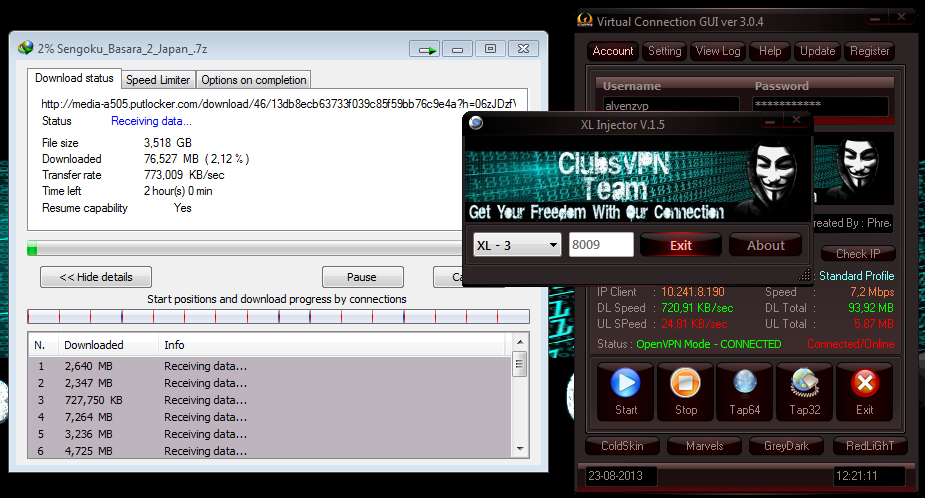The width and height of the screenshot is (925, 498).
Task: Click the Register tab
Action: pos(870,51)
